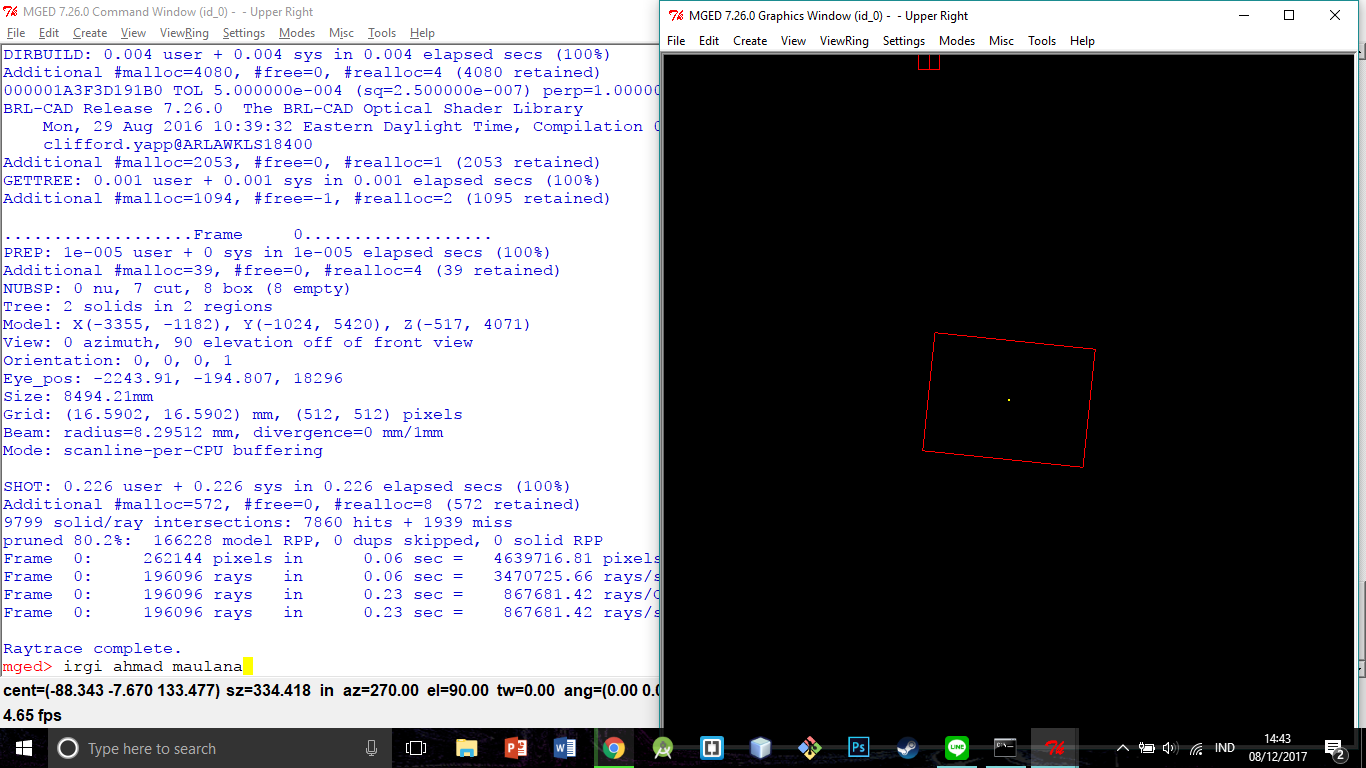The image size is (1366, 768).
Task: Open Create menu in Graphics Window
Action: (x=750, y=41)
